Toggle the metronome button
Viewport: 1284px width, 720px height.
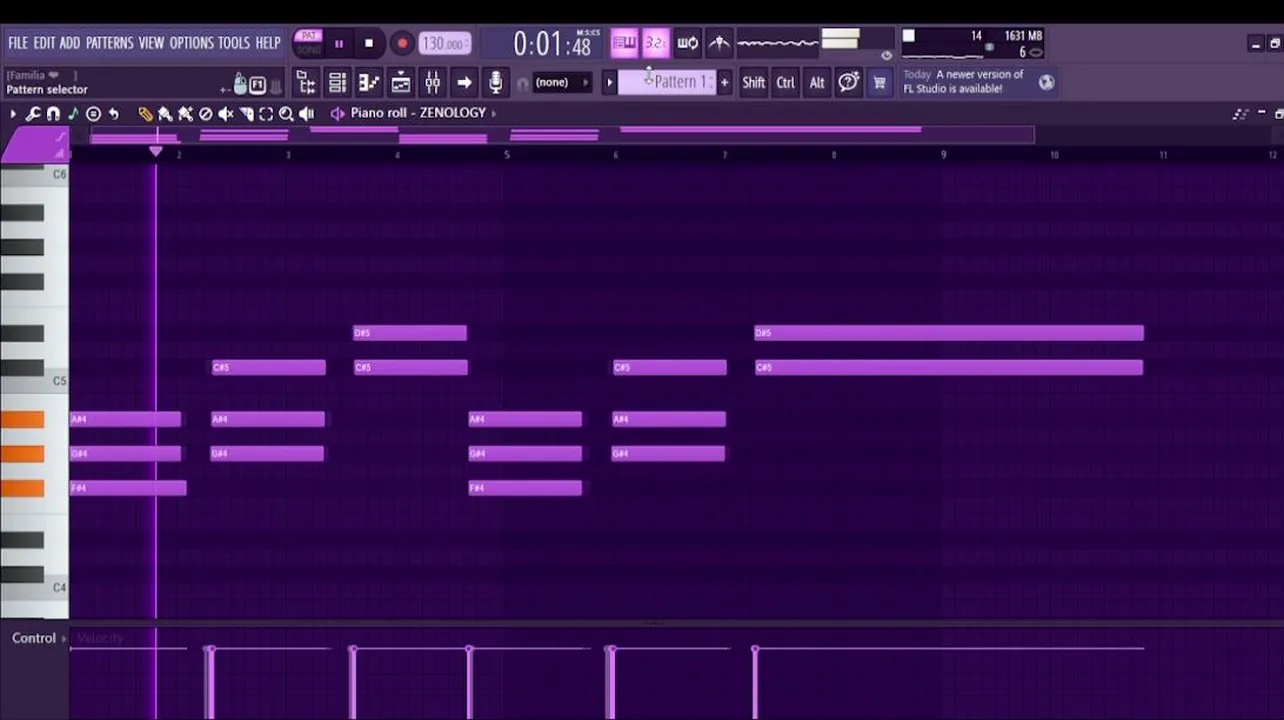click(719, 43)
